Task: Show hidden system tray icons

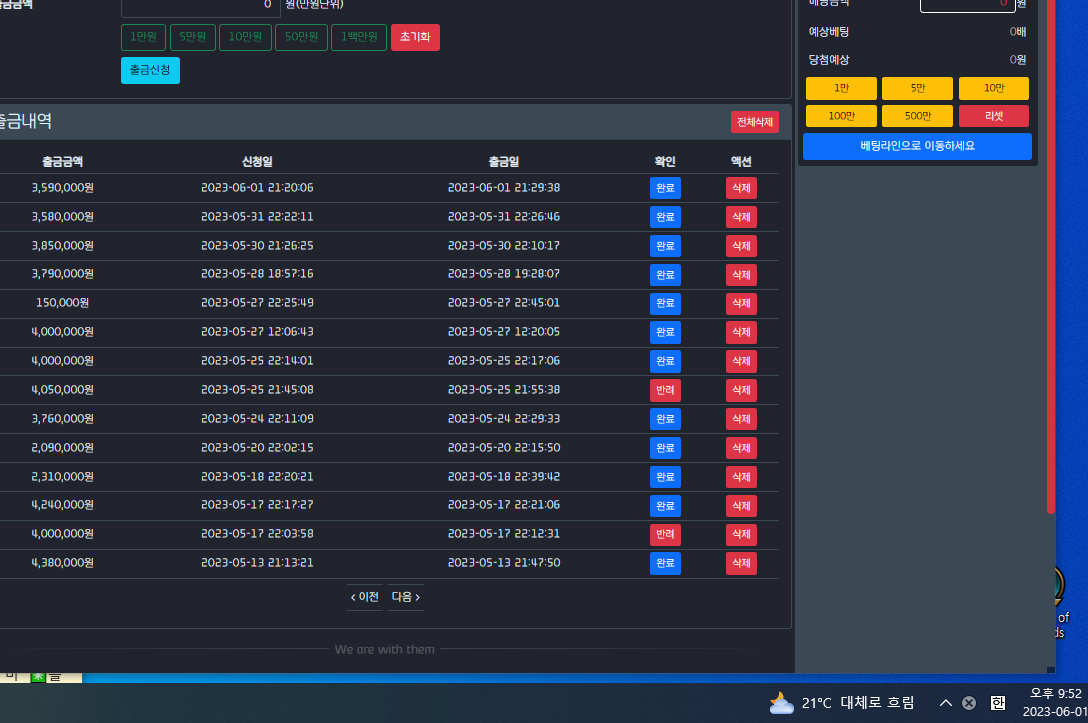Action: (945, 703)
